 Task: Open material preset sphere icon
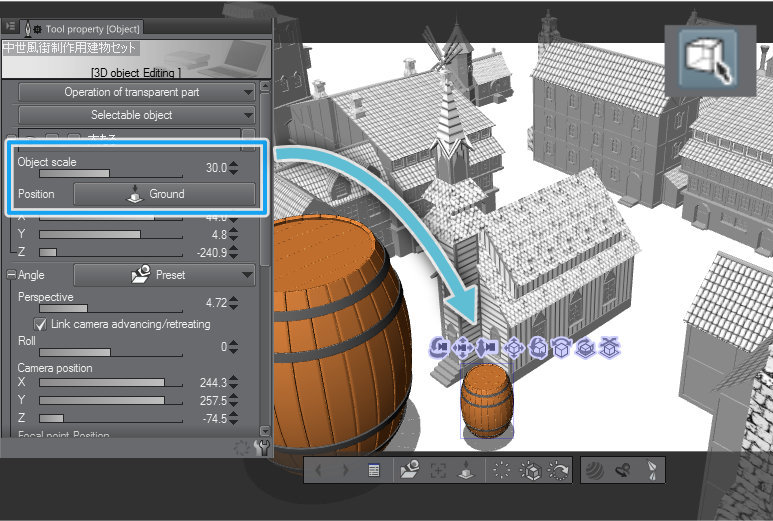coord(596,470)
